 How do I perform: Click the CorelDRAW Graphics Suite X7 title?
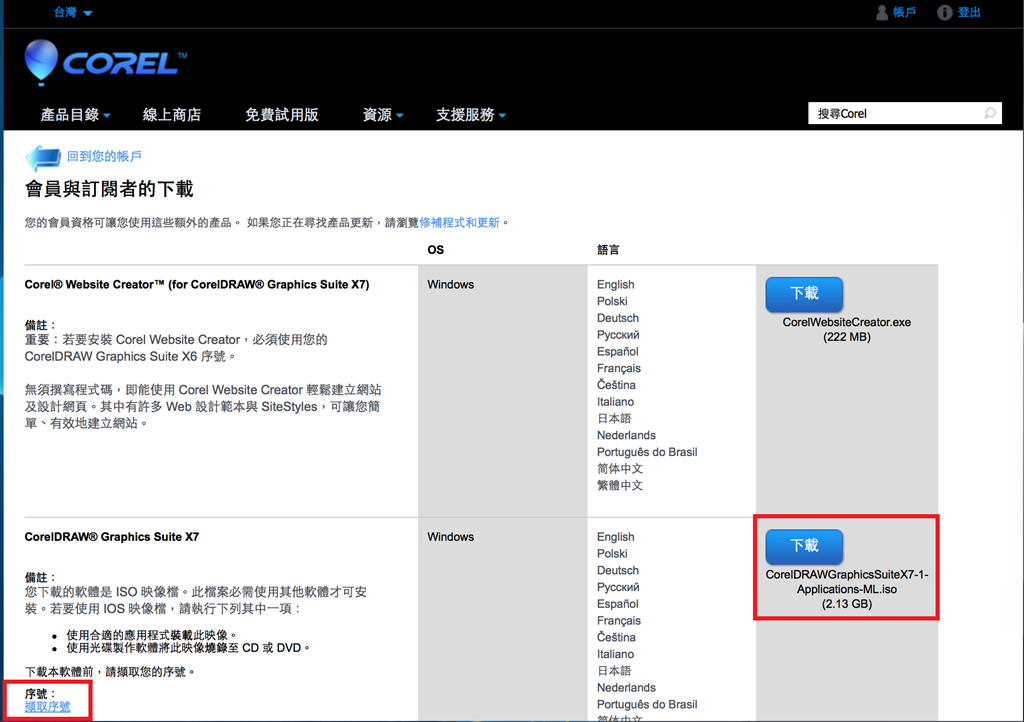click(x=112, y=537)
